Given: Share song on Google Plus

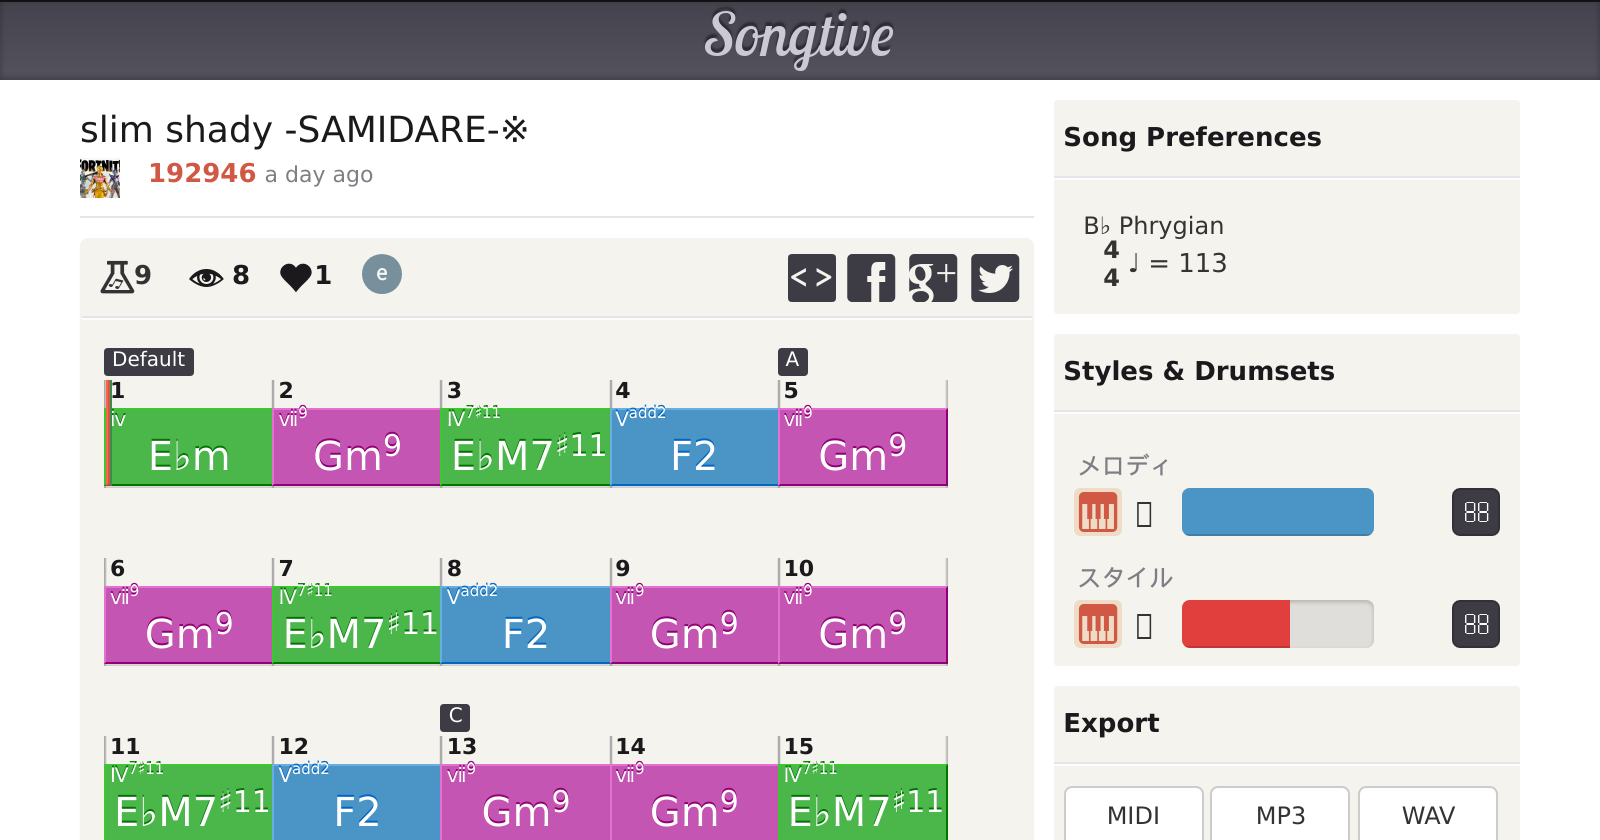Looking at the screenshot, I should (x=932, y=278).
